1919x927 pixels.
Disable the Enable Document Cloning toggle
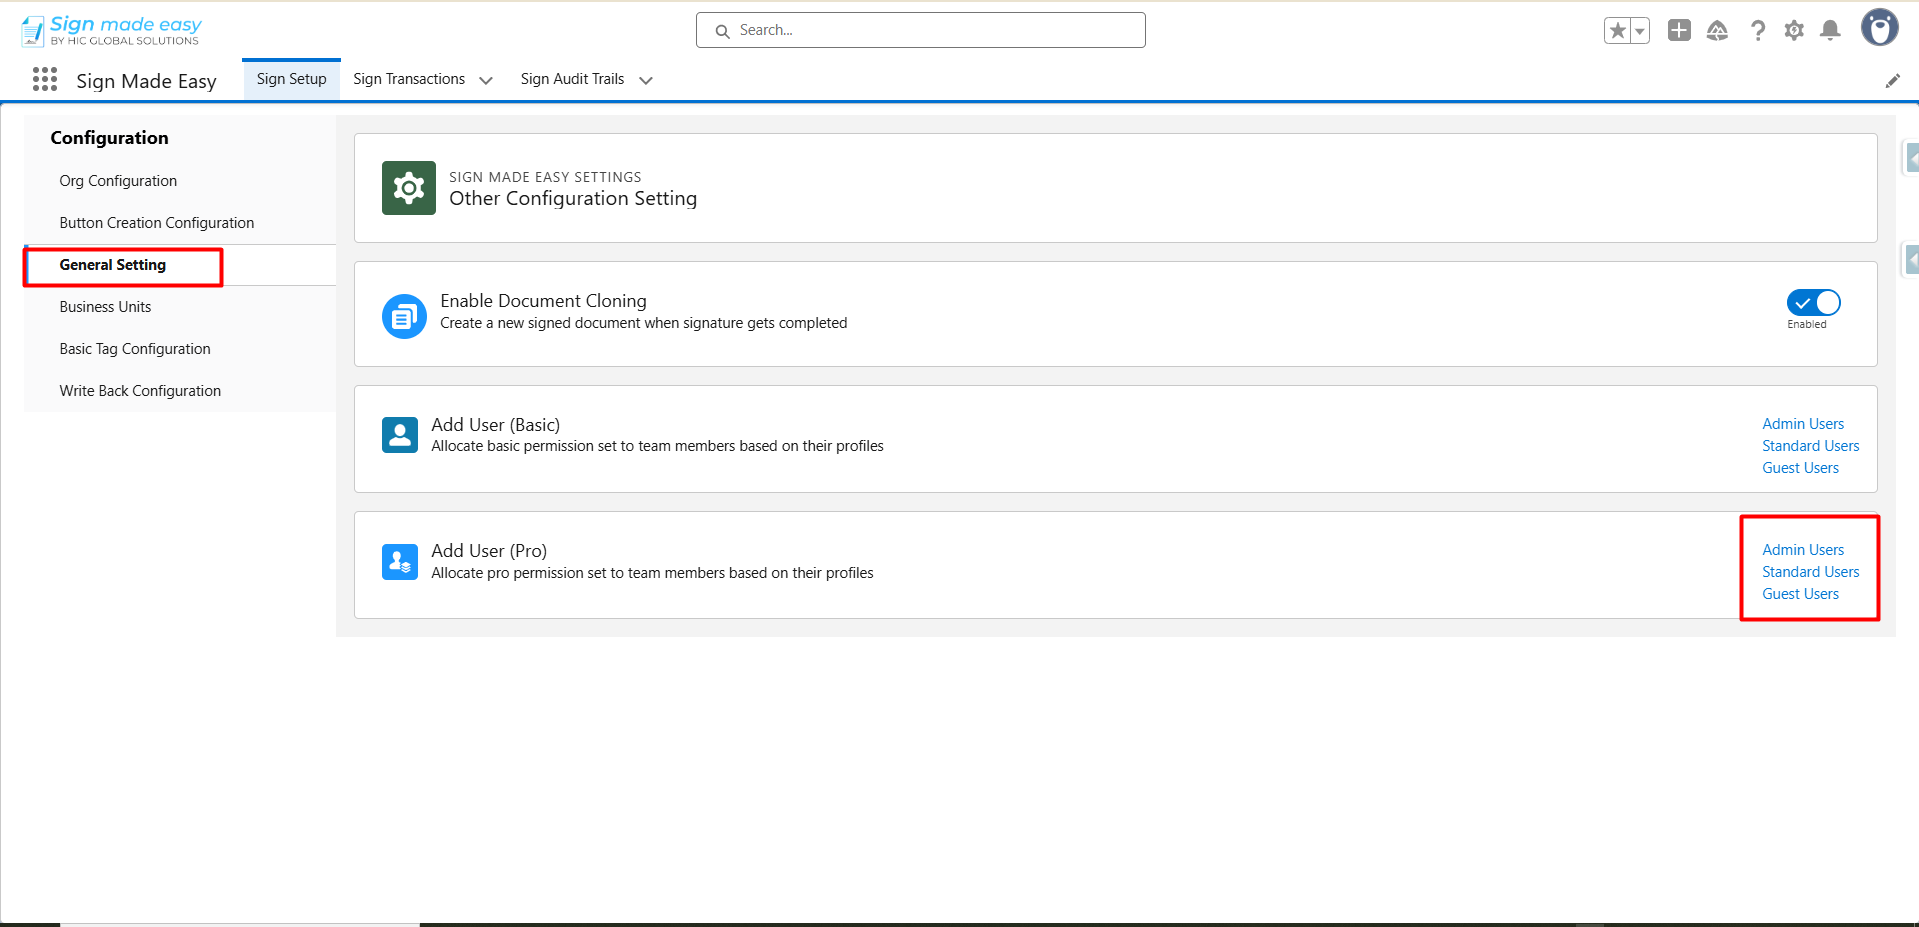coord(1813,303)
